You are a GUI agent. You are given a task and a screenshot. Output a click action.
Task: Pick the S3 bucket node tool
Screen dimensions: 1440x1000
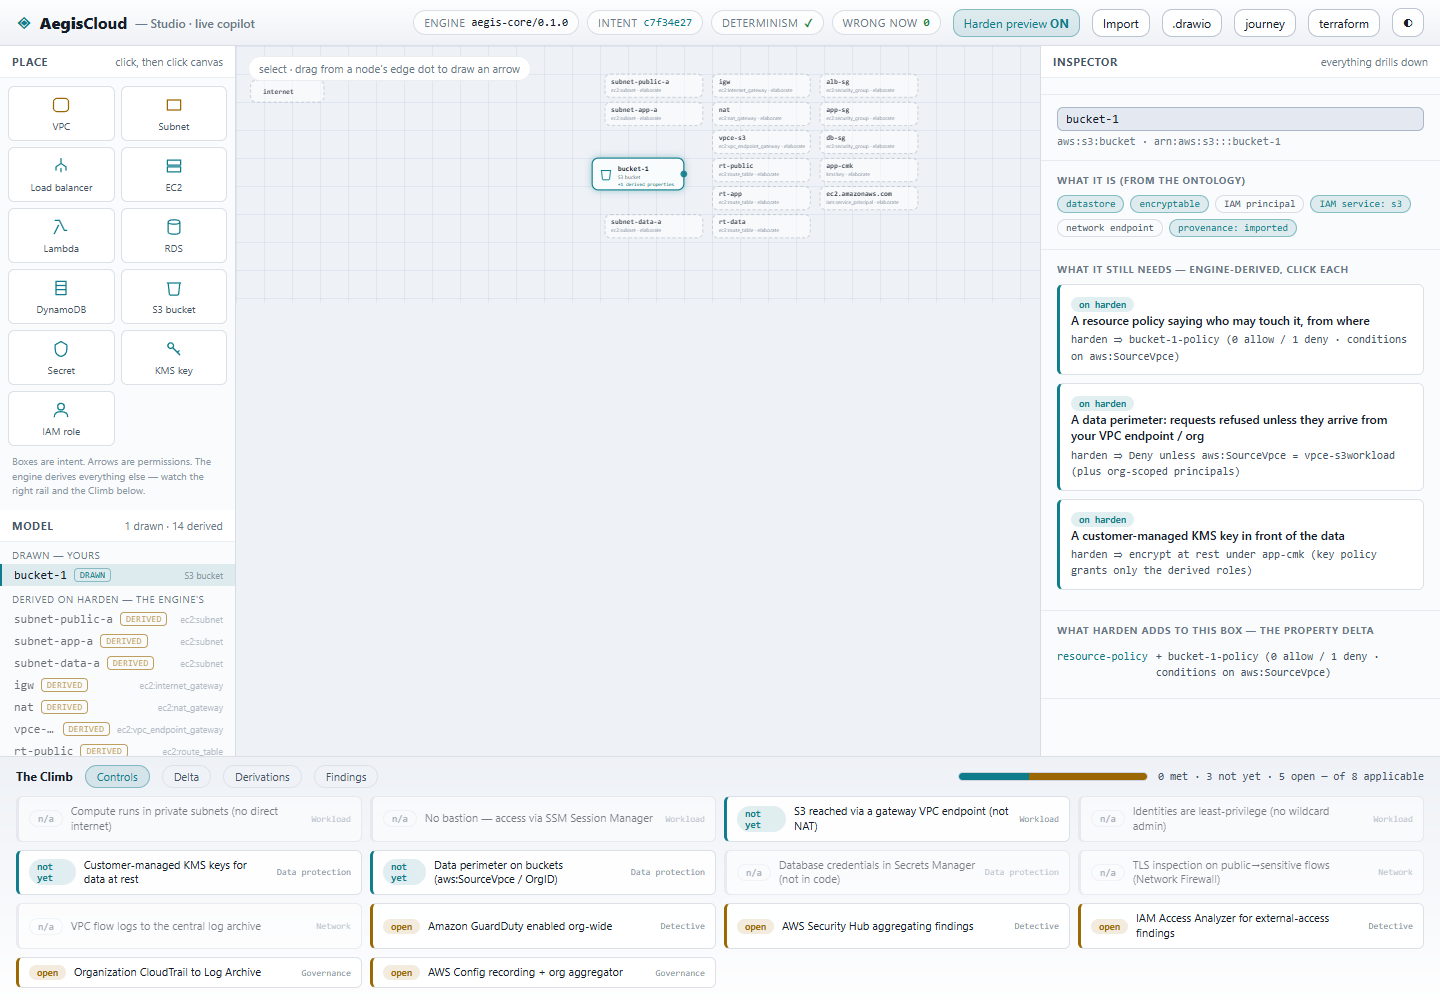174,296
